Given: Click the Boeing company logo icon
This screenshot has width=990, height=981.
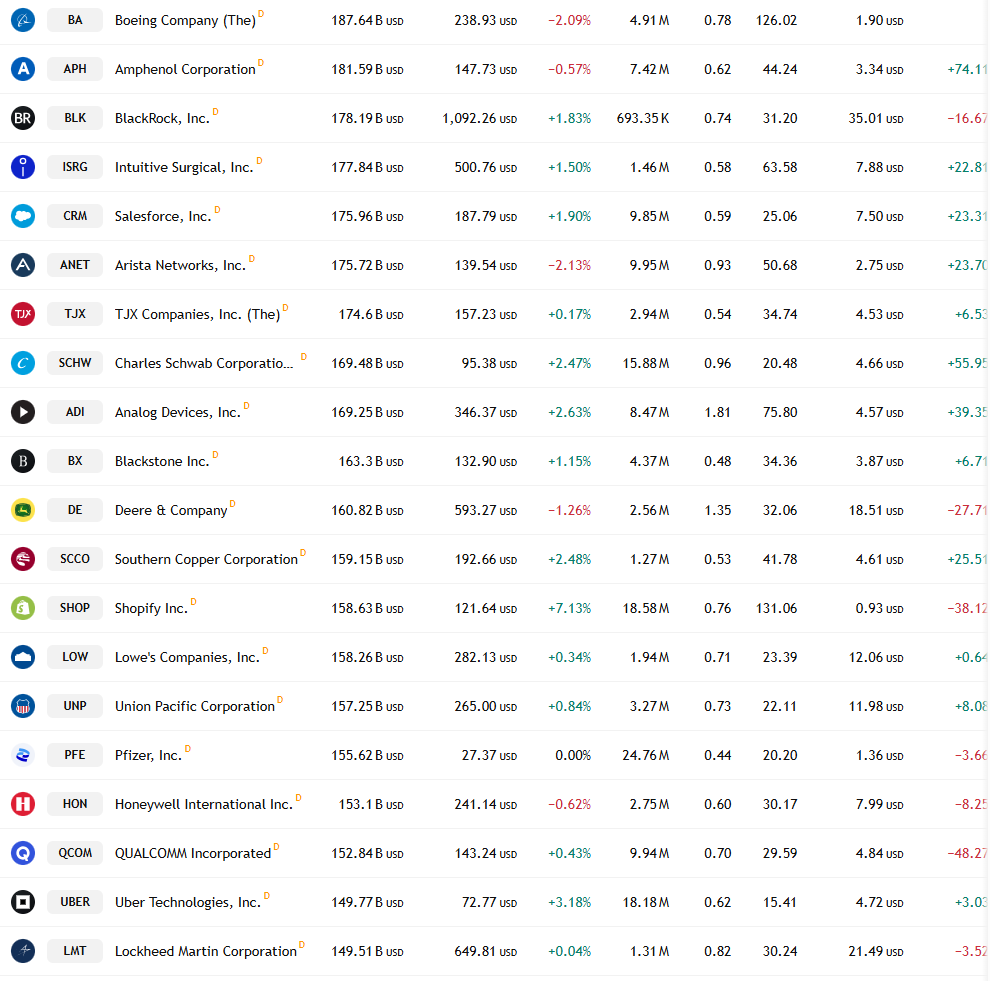Looking at the screenshot, I should point(23,20).
